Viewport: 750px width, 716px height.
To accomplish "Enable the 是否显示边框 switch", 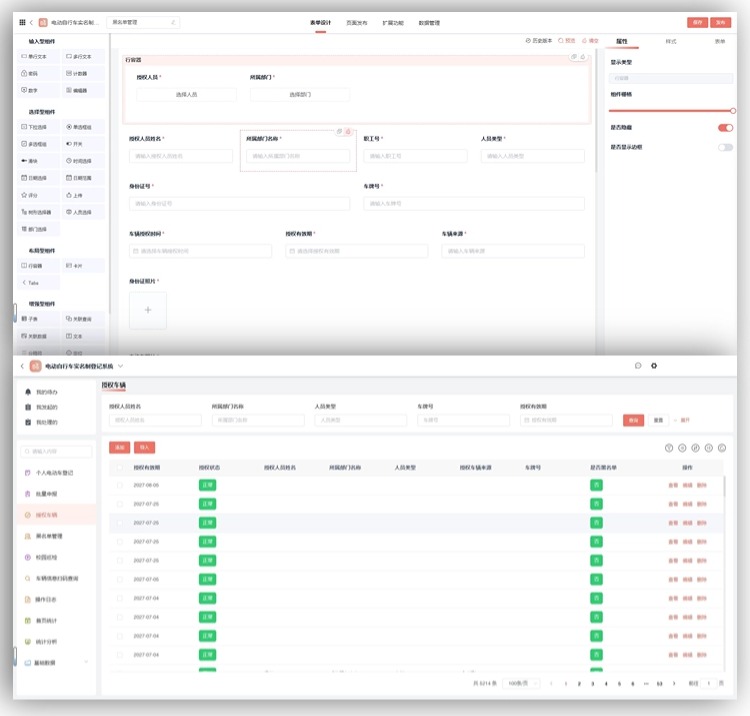I will click(x=725, y=147).
